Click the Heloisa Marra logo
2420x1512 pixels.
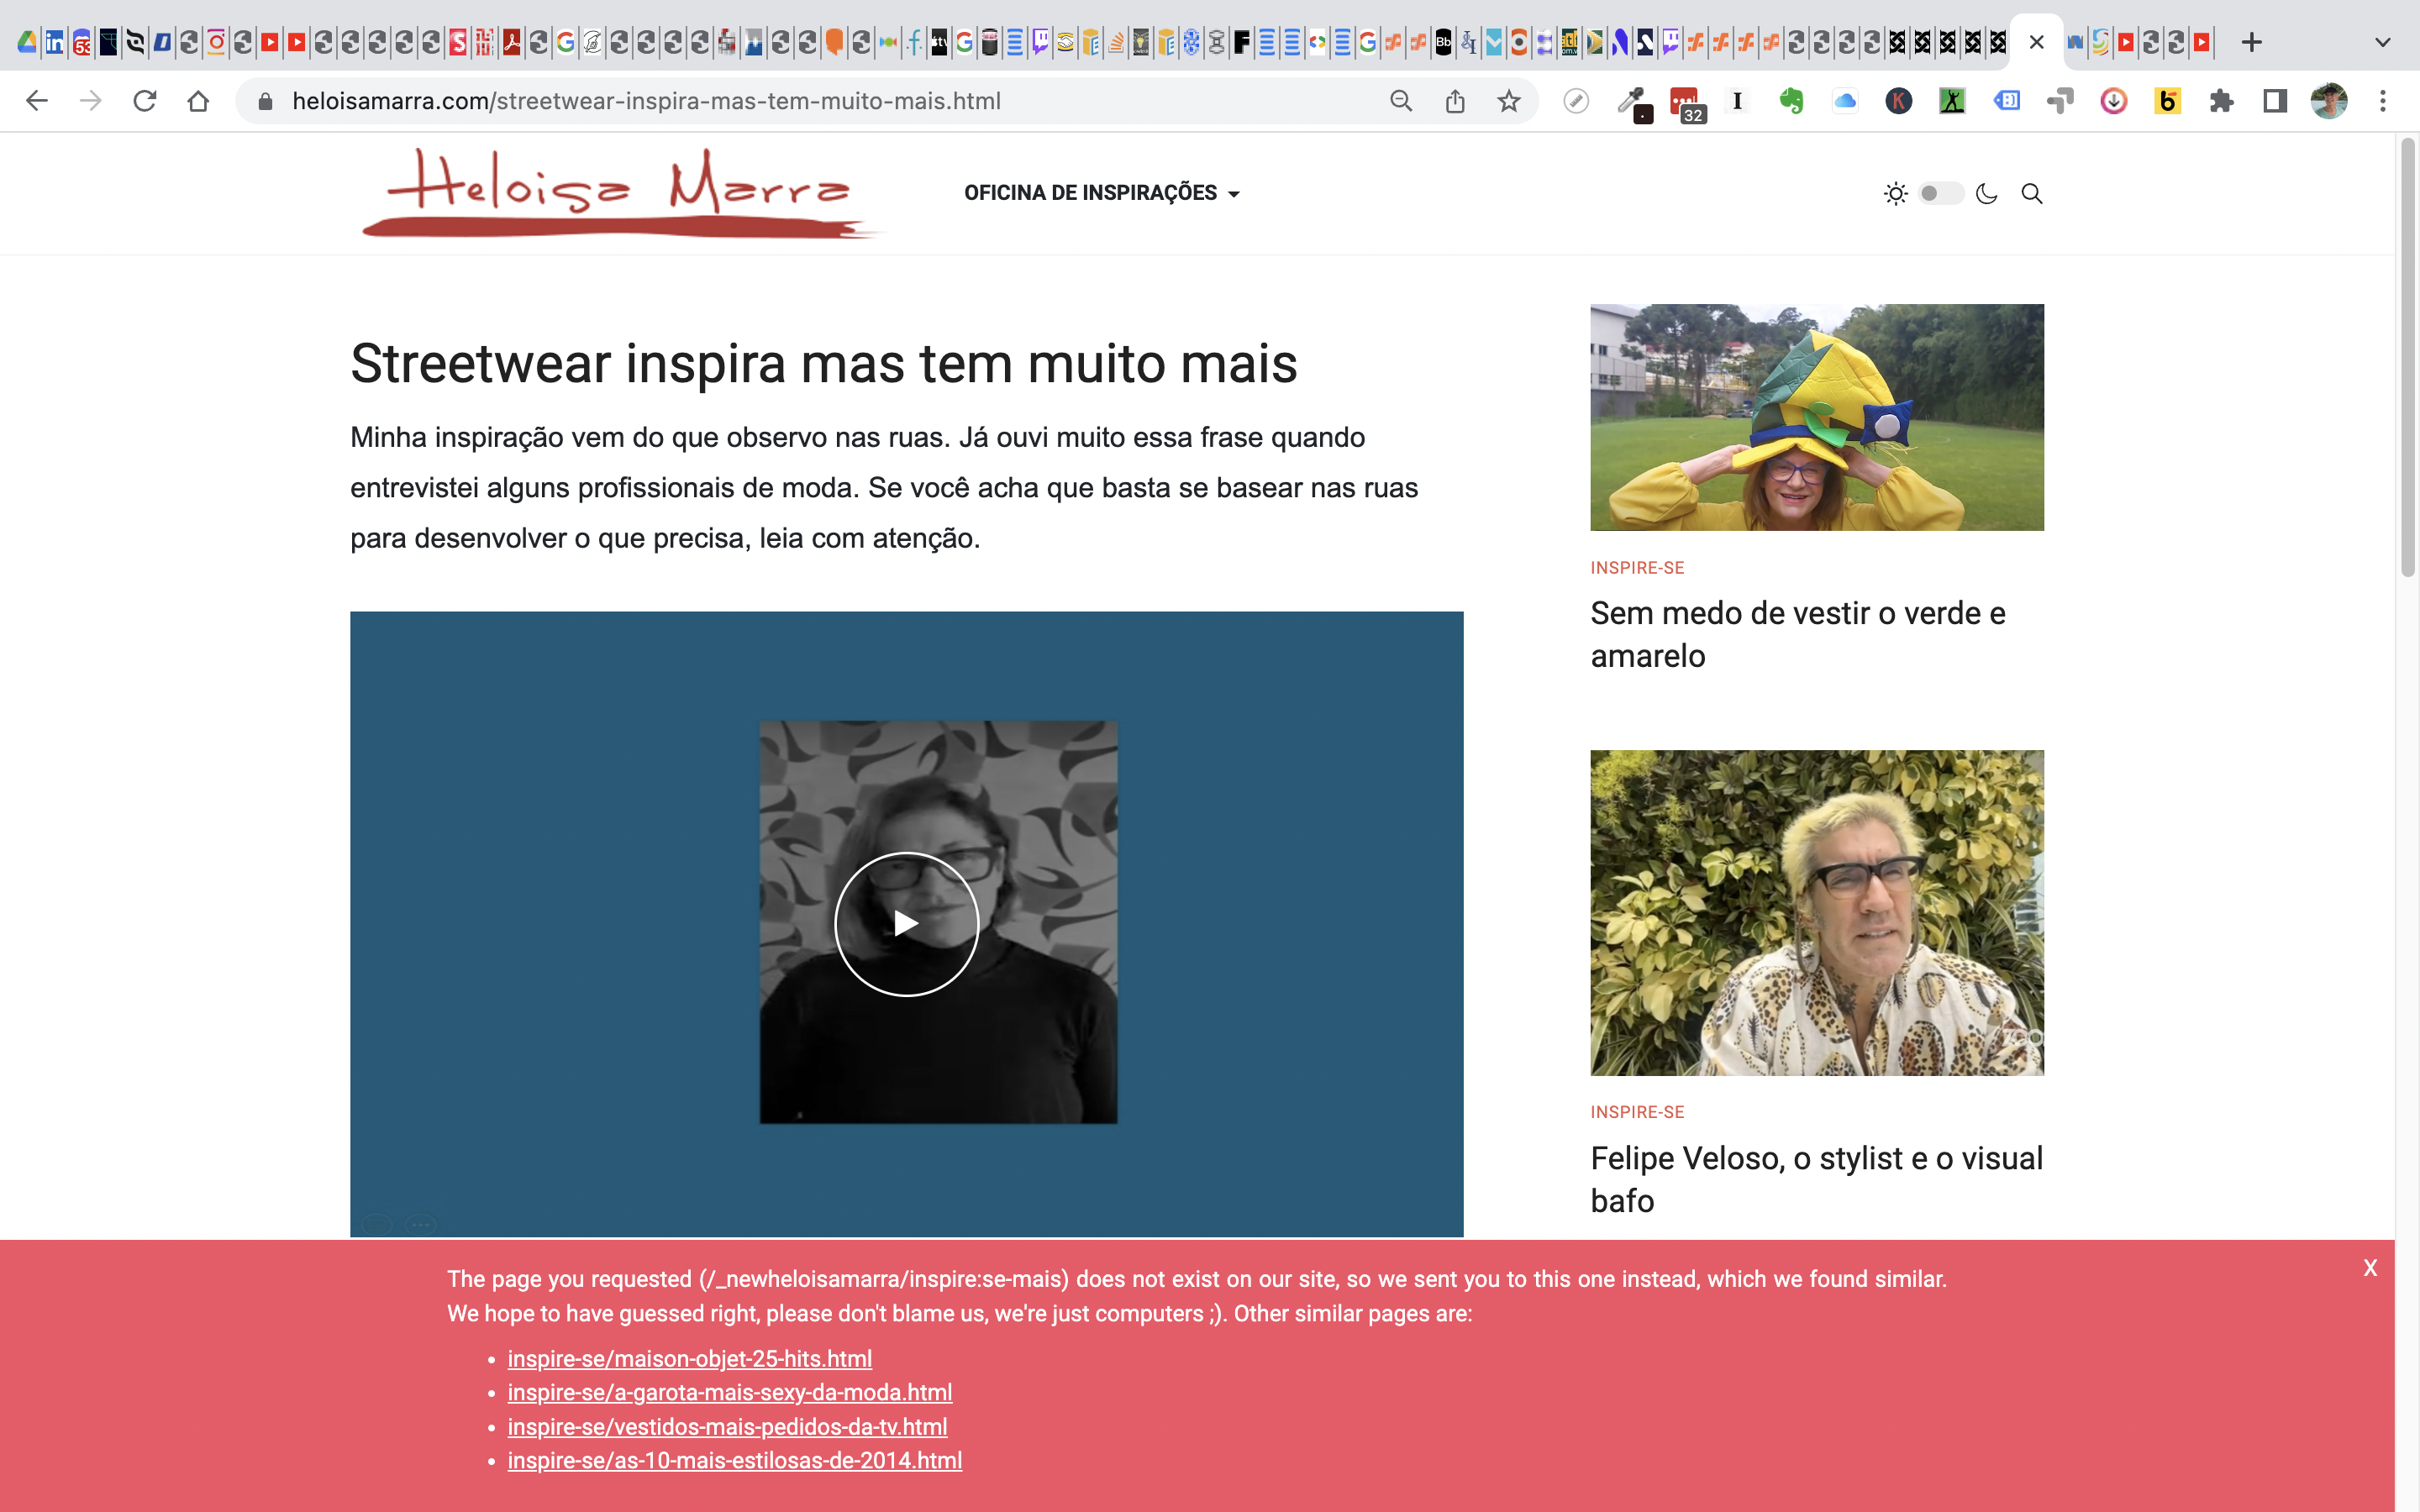(x=620, y=193)
